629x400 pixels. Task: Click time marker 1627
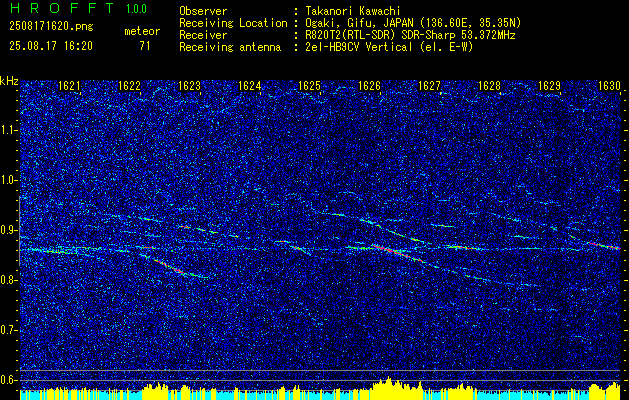tap(429, 85)
